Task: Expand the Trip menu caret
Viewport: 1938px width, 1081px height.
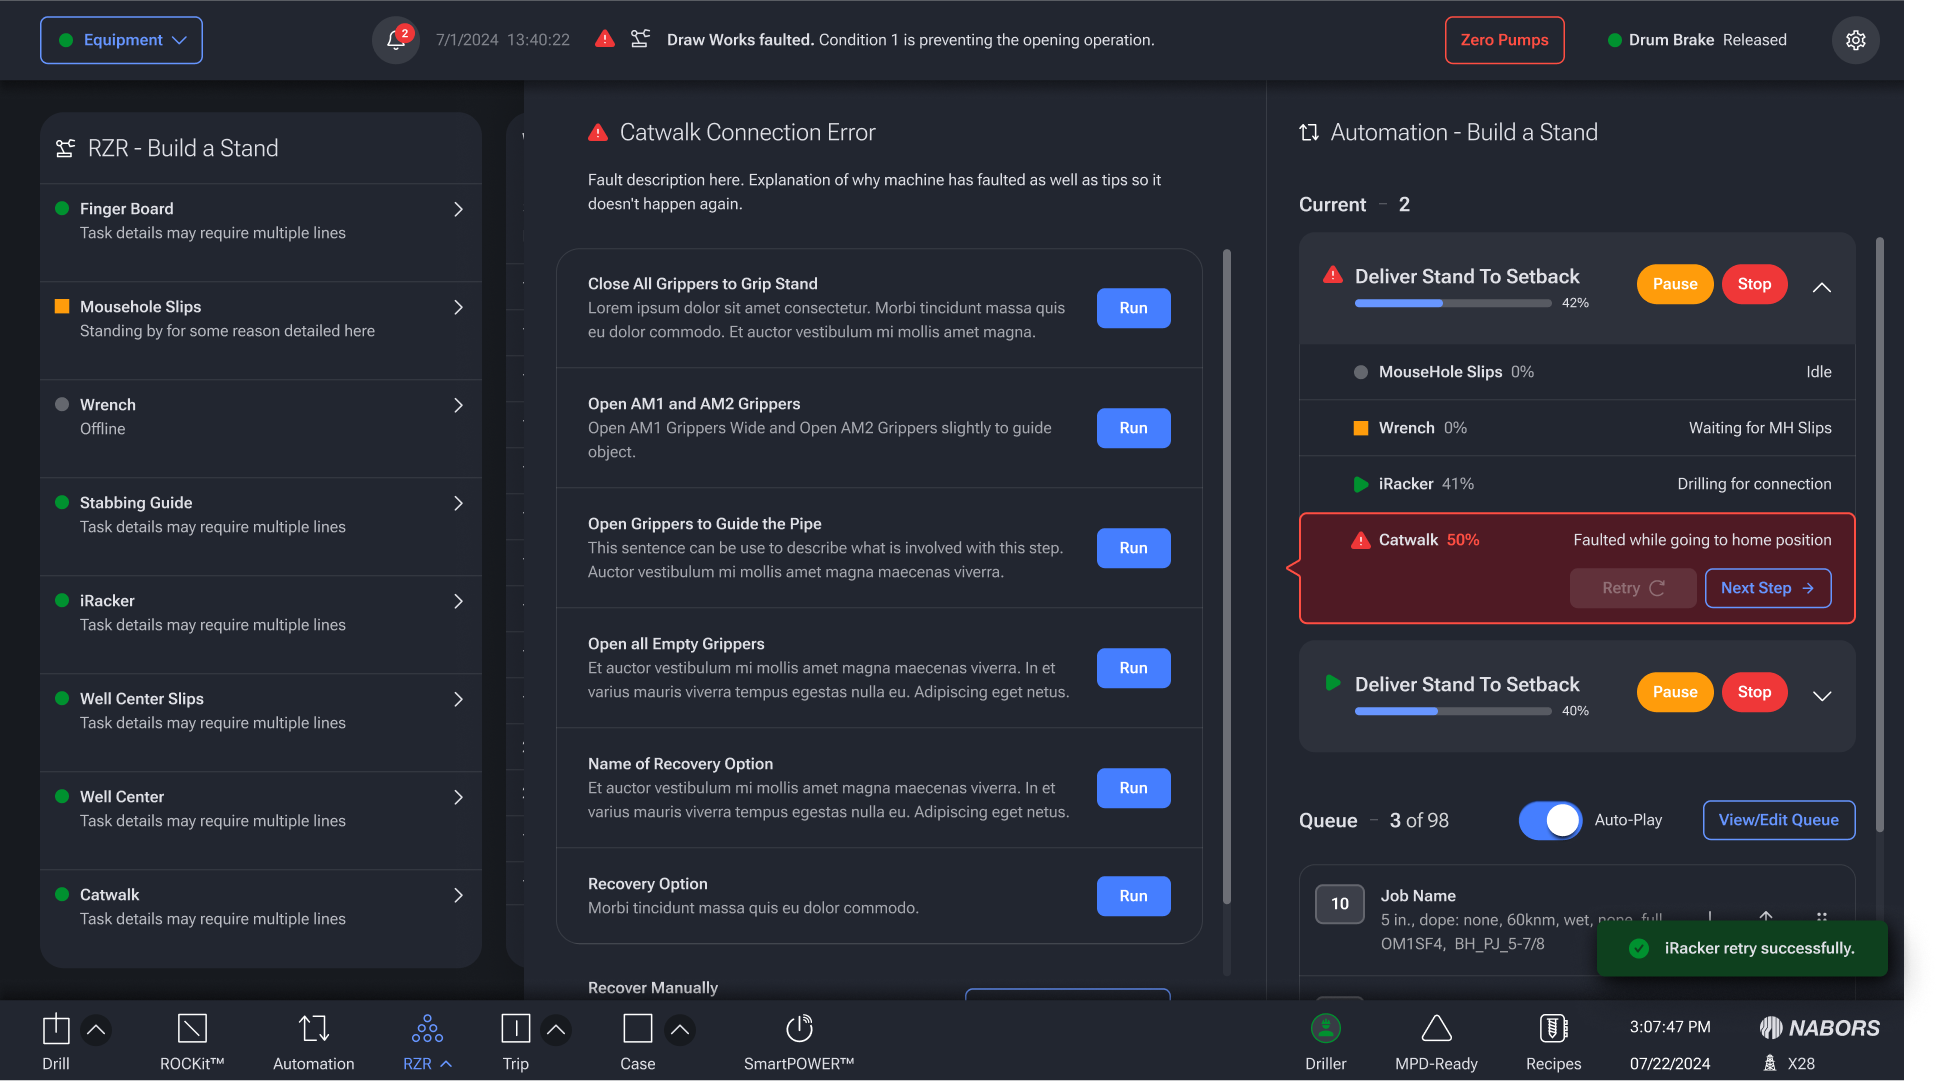Action: point(556,1029)
